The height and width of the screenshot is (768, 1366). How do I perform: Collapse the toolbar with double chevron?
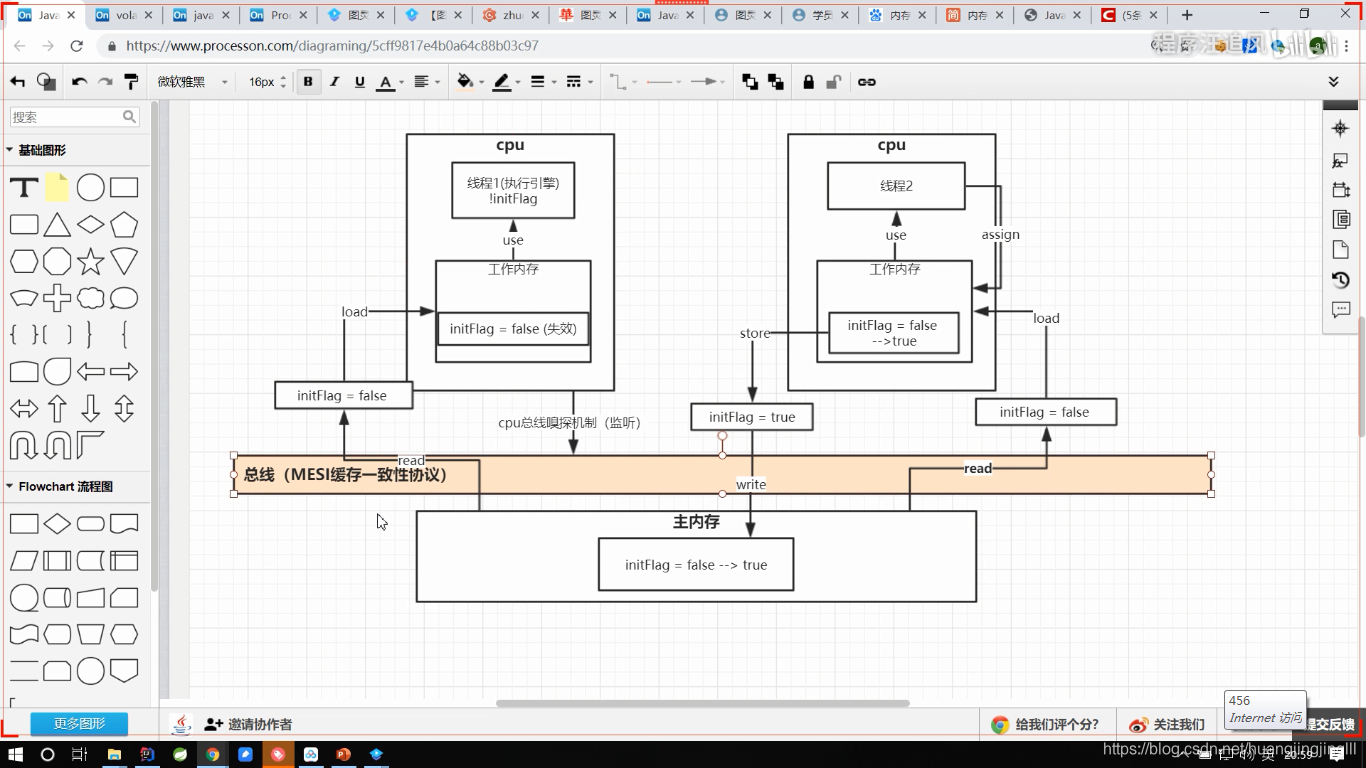pyautogui.click(x=1333, y=82)
